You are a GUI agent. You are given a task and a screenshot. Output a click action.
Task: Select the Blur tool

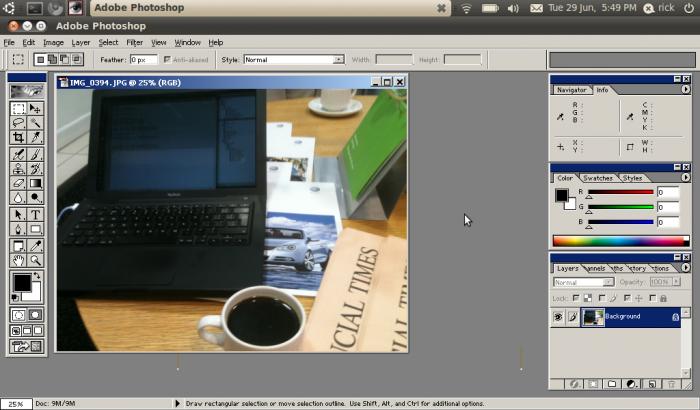[18, 197]
